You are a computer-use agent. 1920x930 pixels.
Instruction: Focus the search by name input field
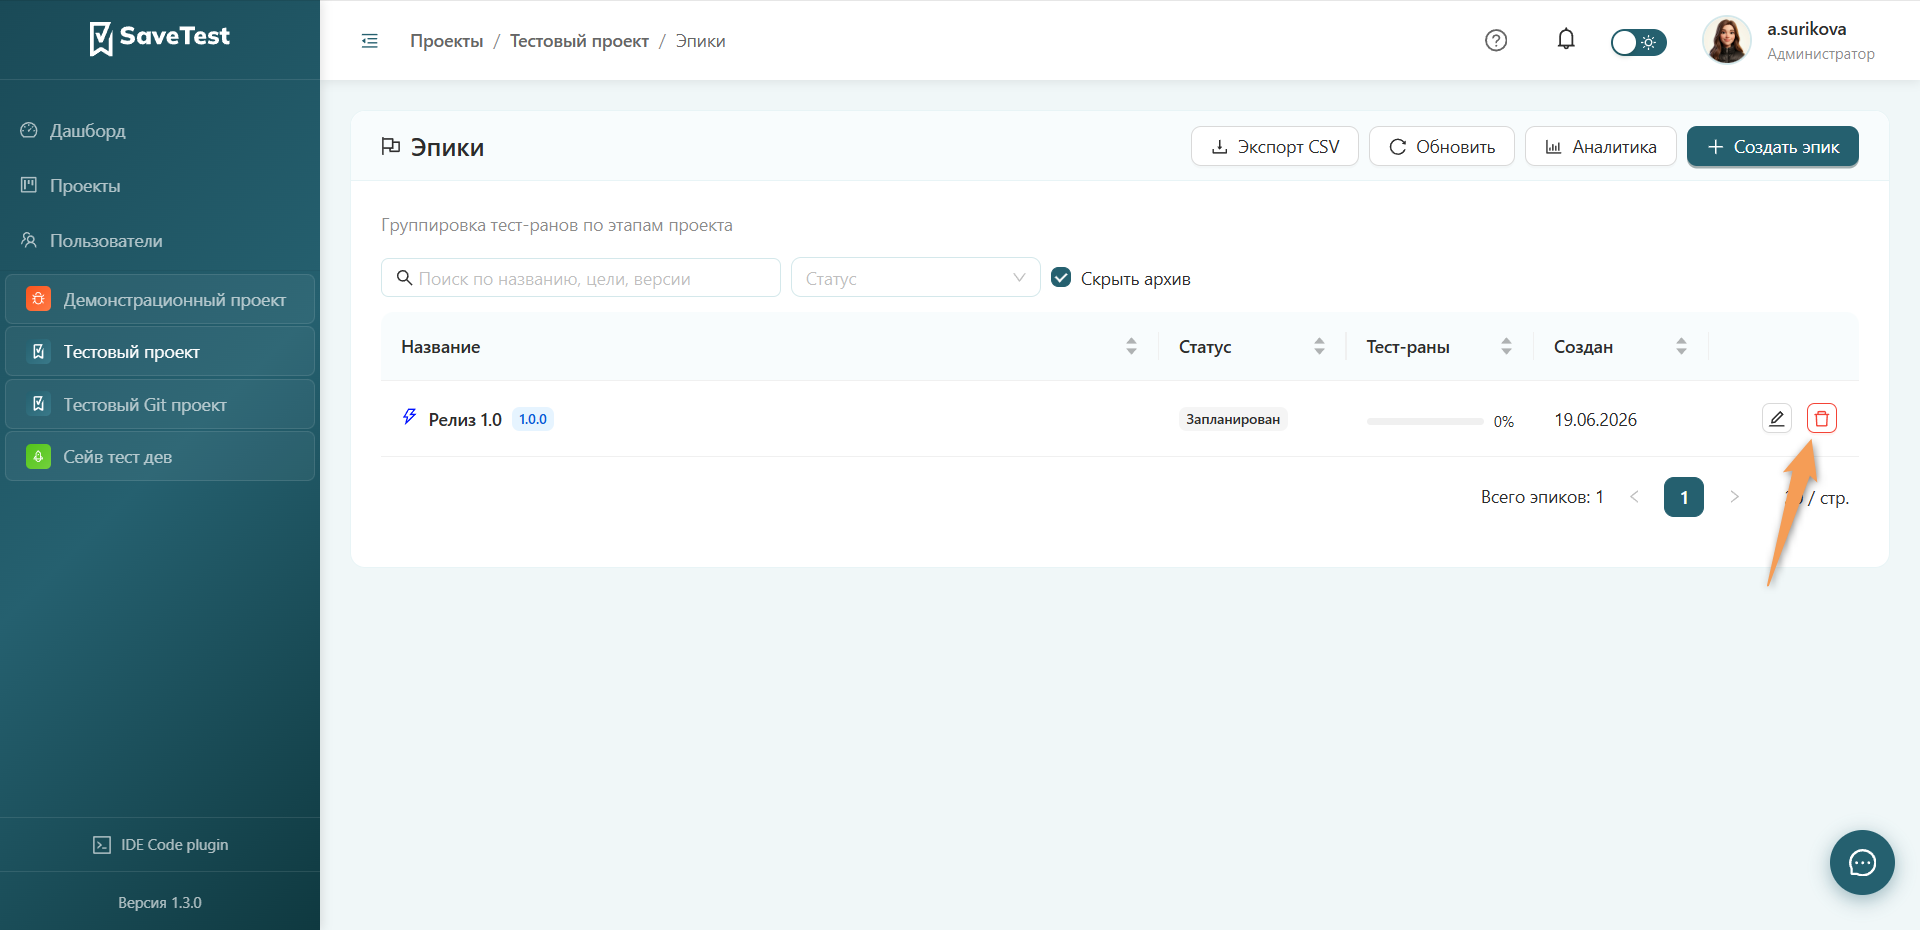[581, 278]
